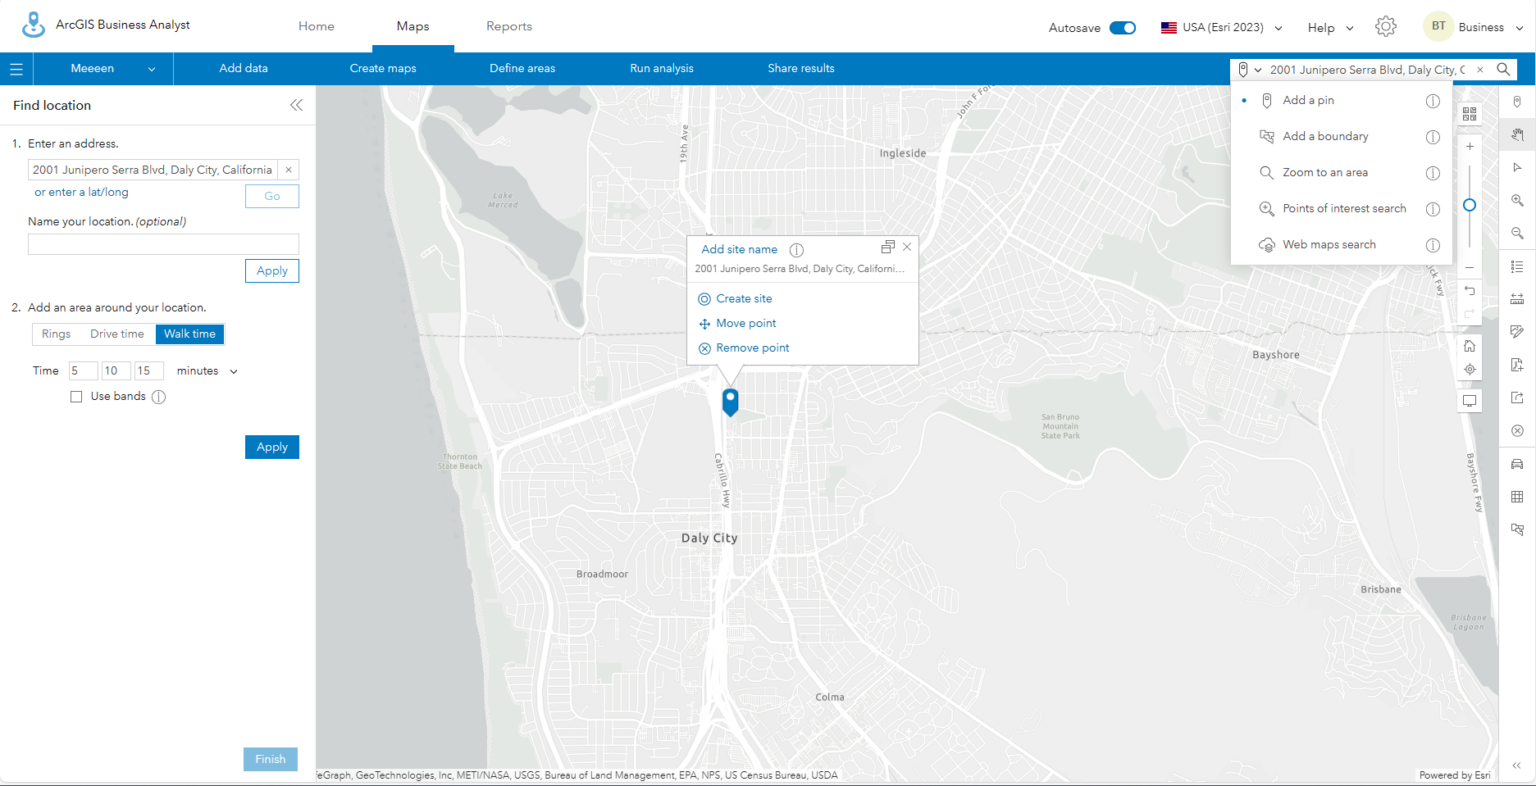Click the search magnifier icon
This screenshot has height=786, width=1536.
(1503, 69)
